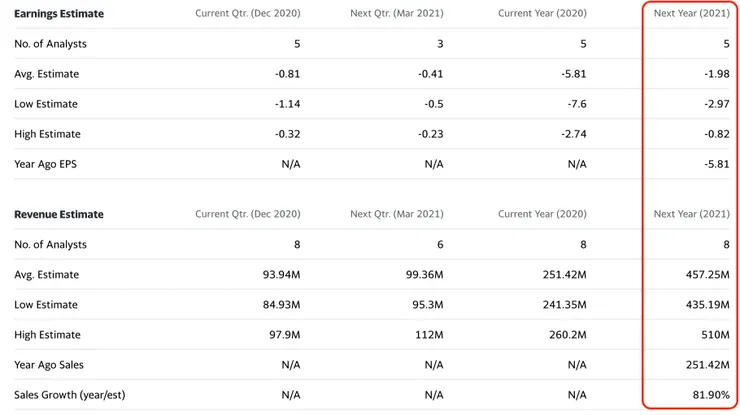Click Next Qtr. (Mar 2021) revenue column header
The image size is (740, 415).
click(396, 214)
